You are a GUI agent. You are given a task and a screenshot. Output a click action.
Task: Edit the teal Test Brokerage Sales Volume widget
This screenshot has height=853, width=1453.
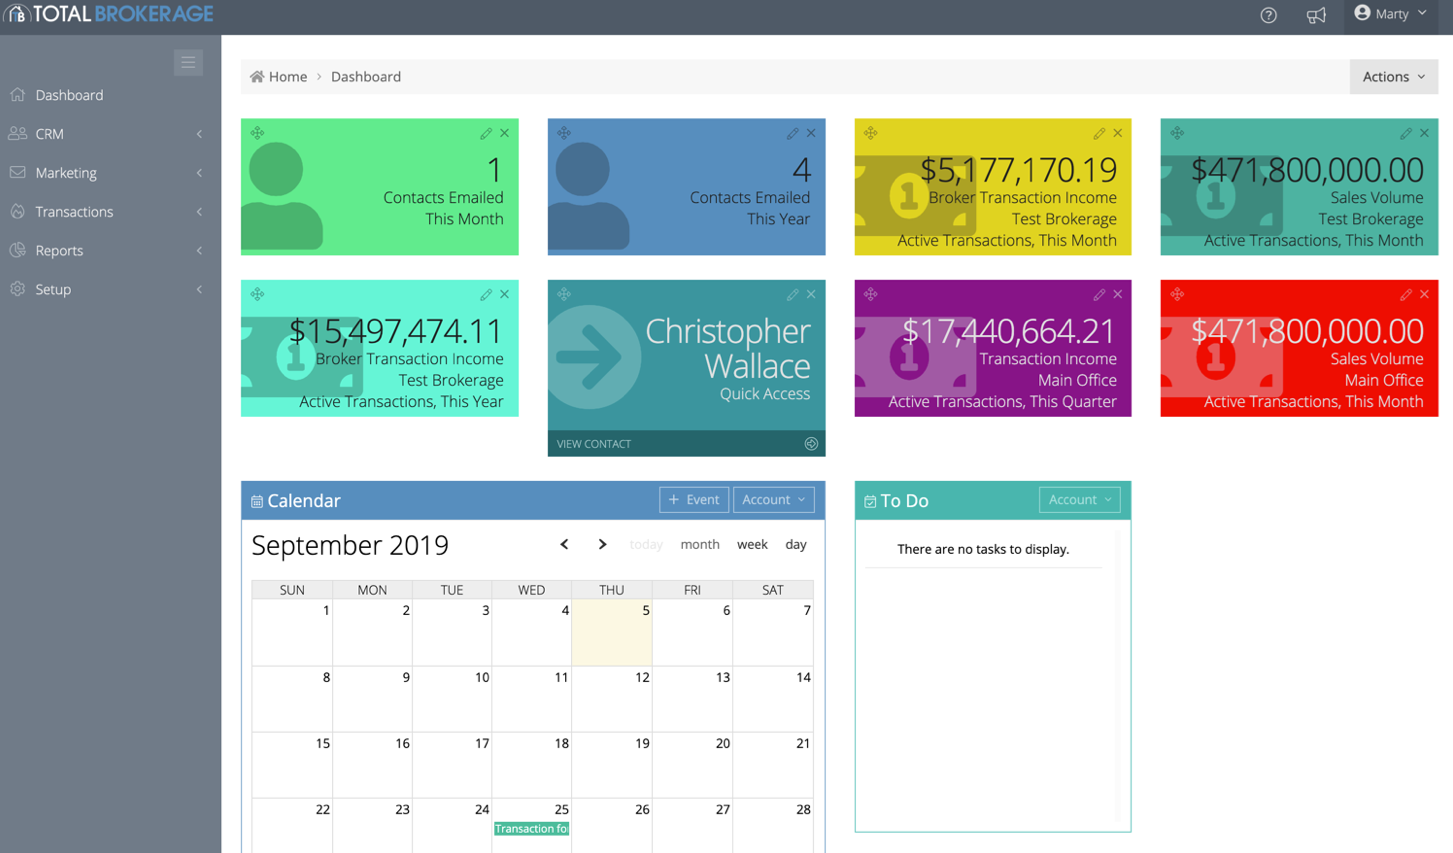point(1406,133)
